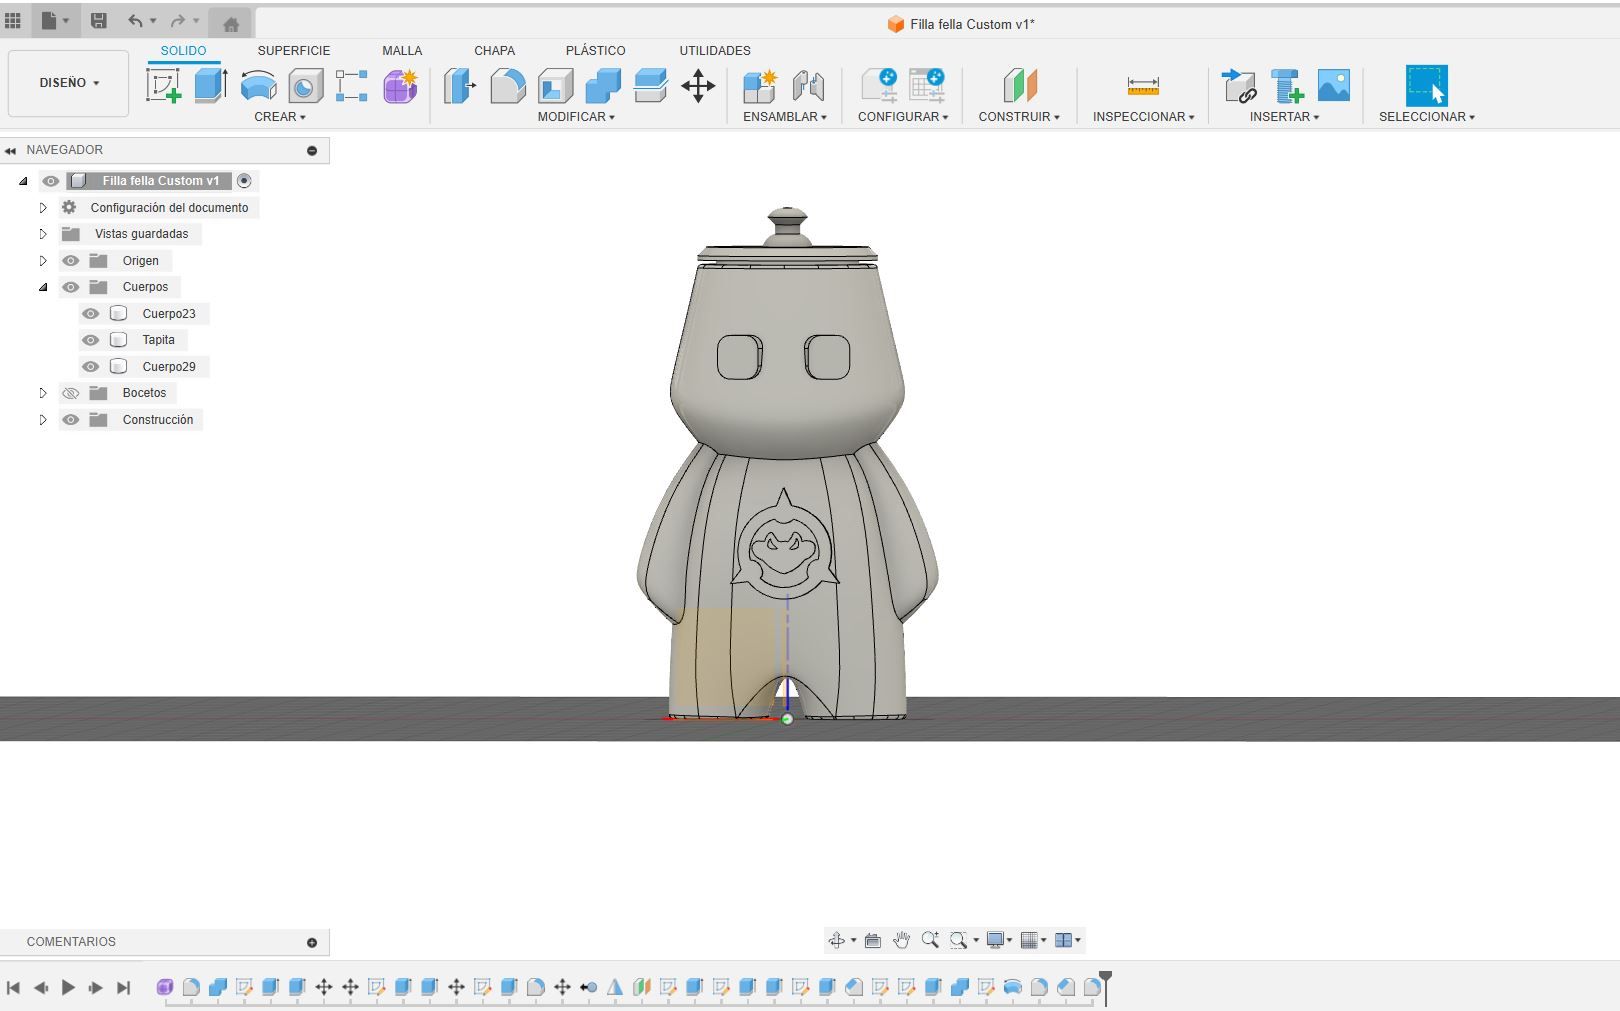Select the Shell tool
This screenshot has width=1620, height=1011.
tap(555, 86)
